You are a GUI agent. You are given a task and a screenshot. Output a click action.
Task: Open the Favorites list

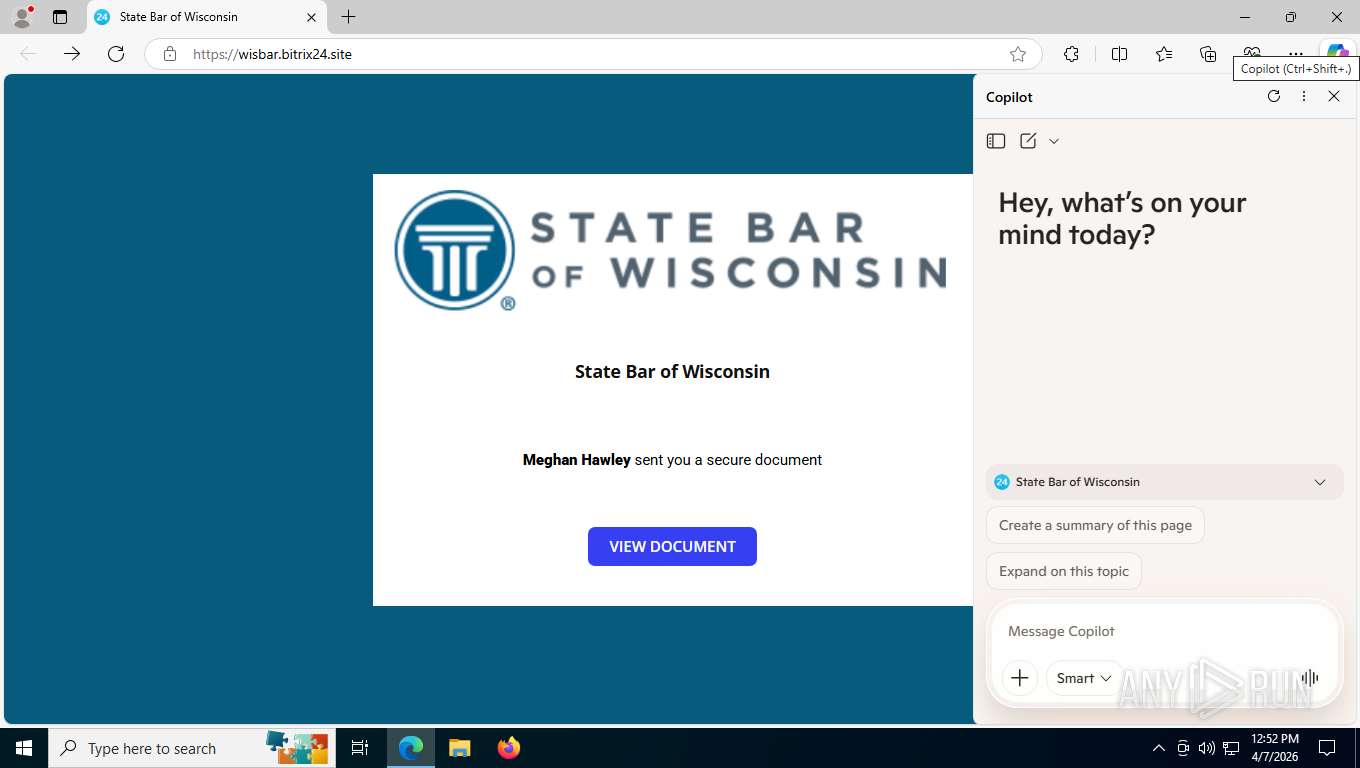pos(1164,54)
